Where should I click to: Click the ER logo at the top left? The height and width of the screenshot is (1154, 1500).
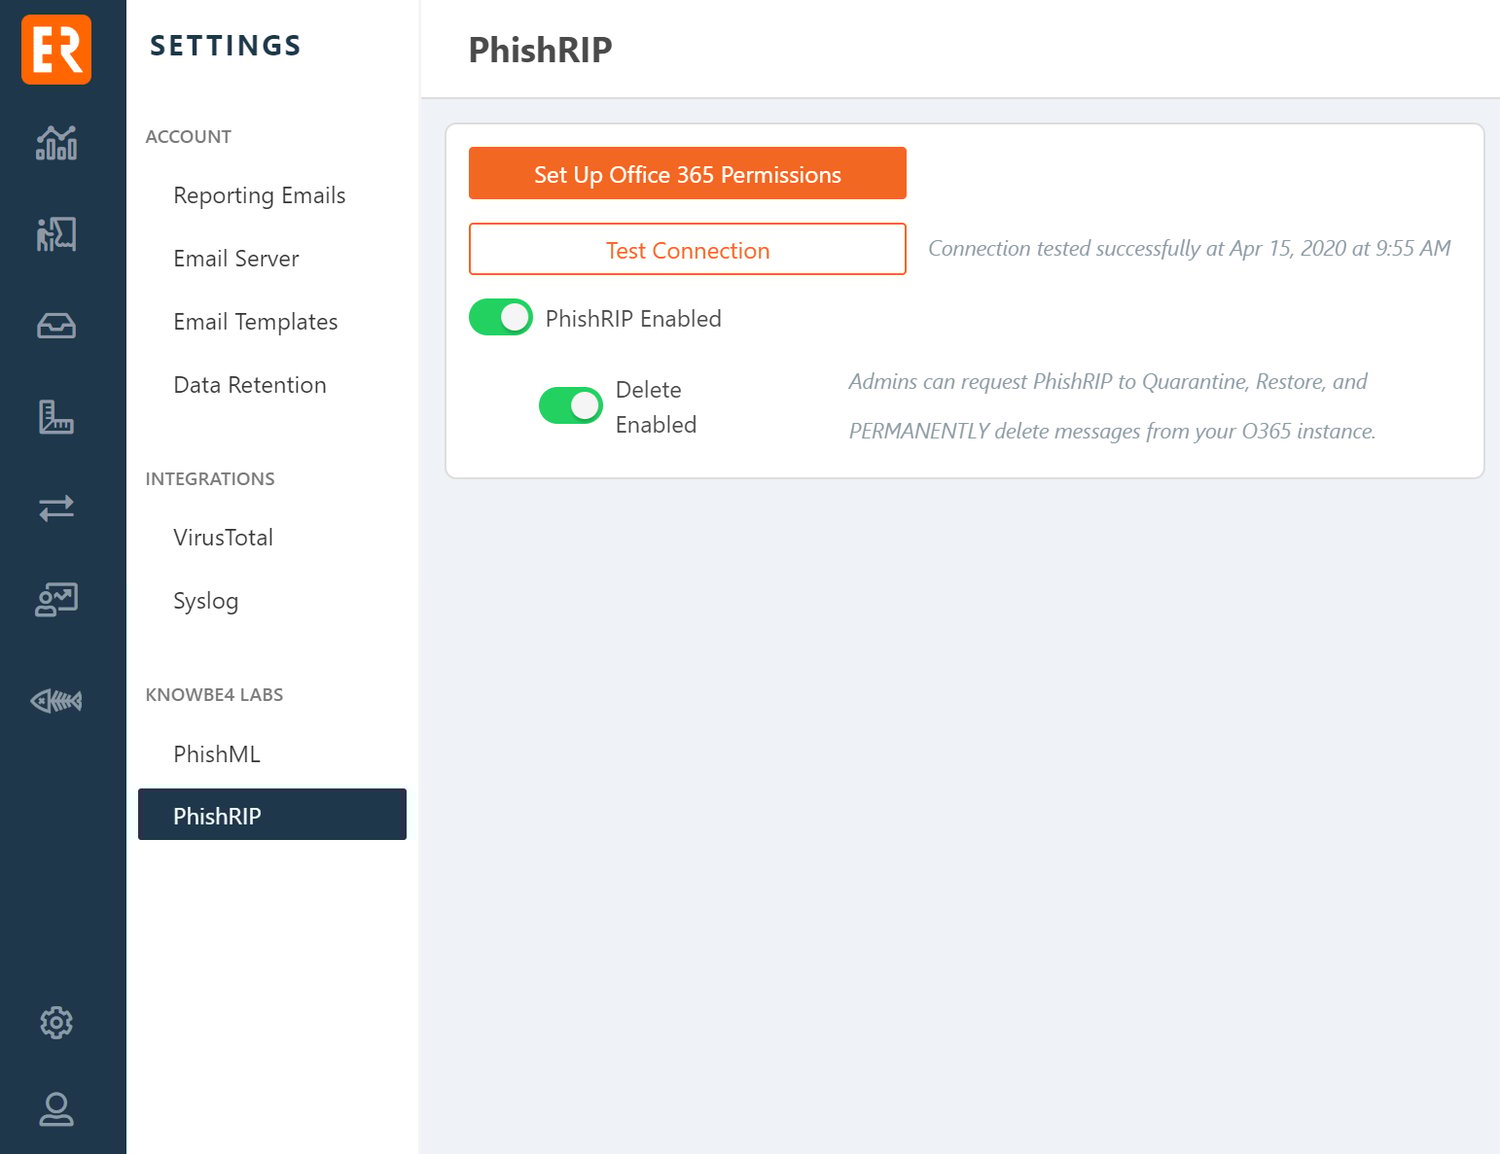55,49
